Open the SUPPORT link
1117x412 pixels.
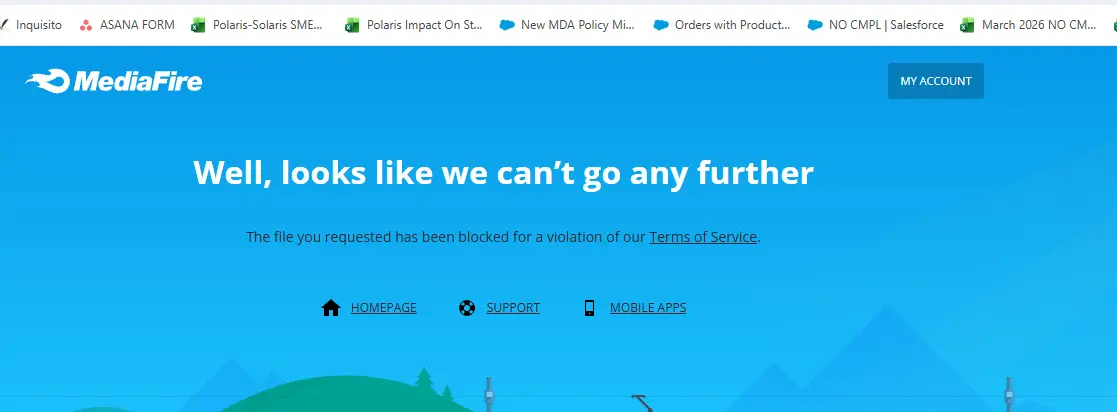coord(513,308)
